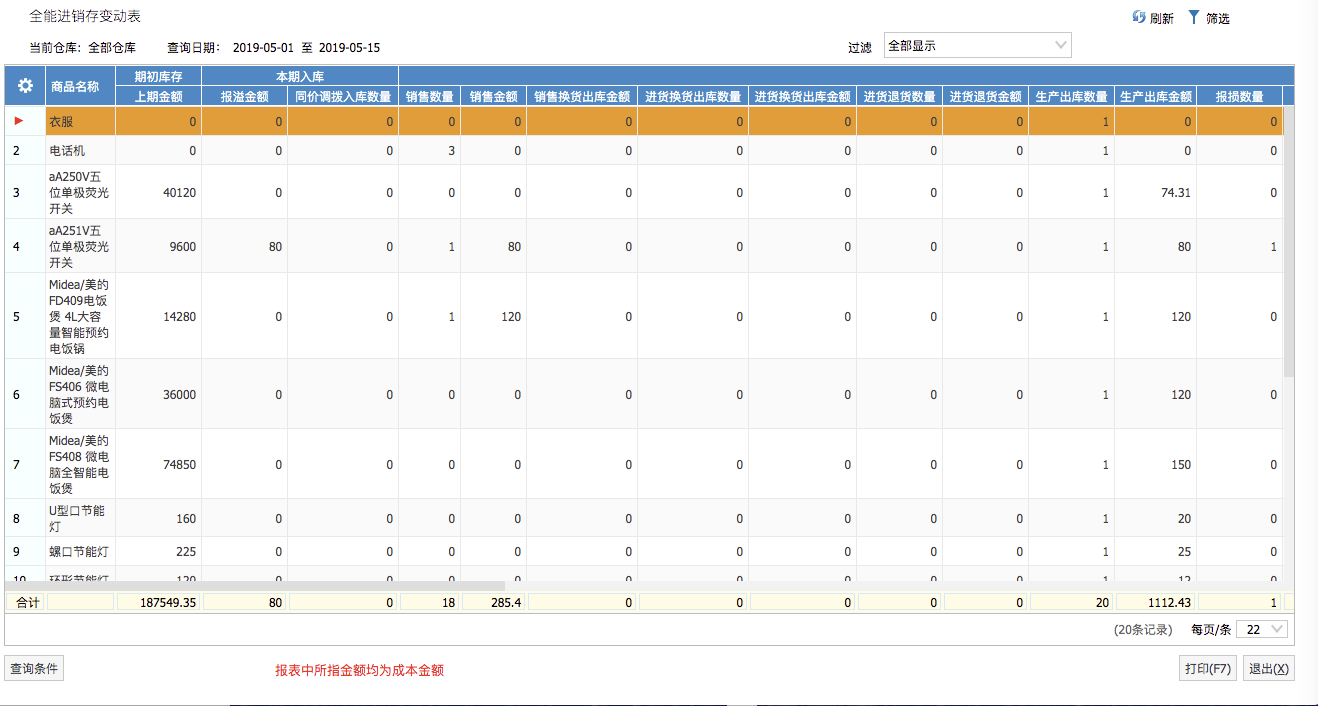Click the 合计 summary row label
The image size is (1318, 706).
coord(26,602)
